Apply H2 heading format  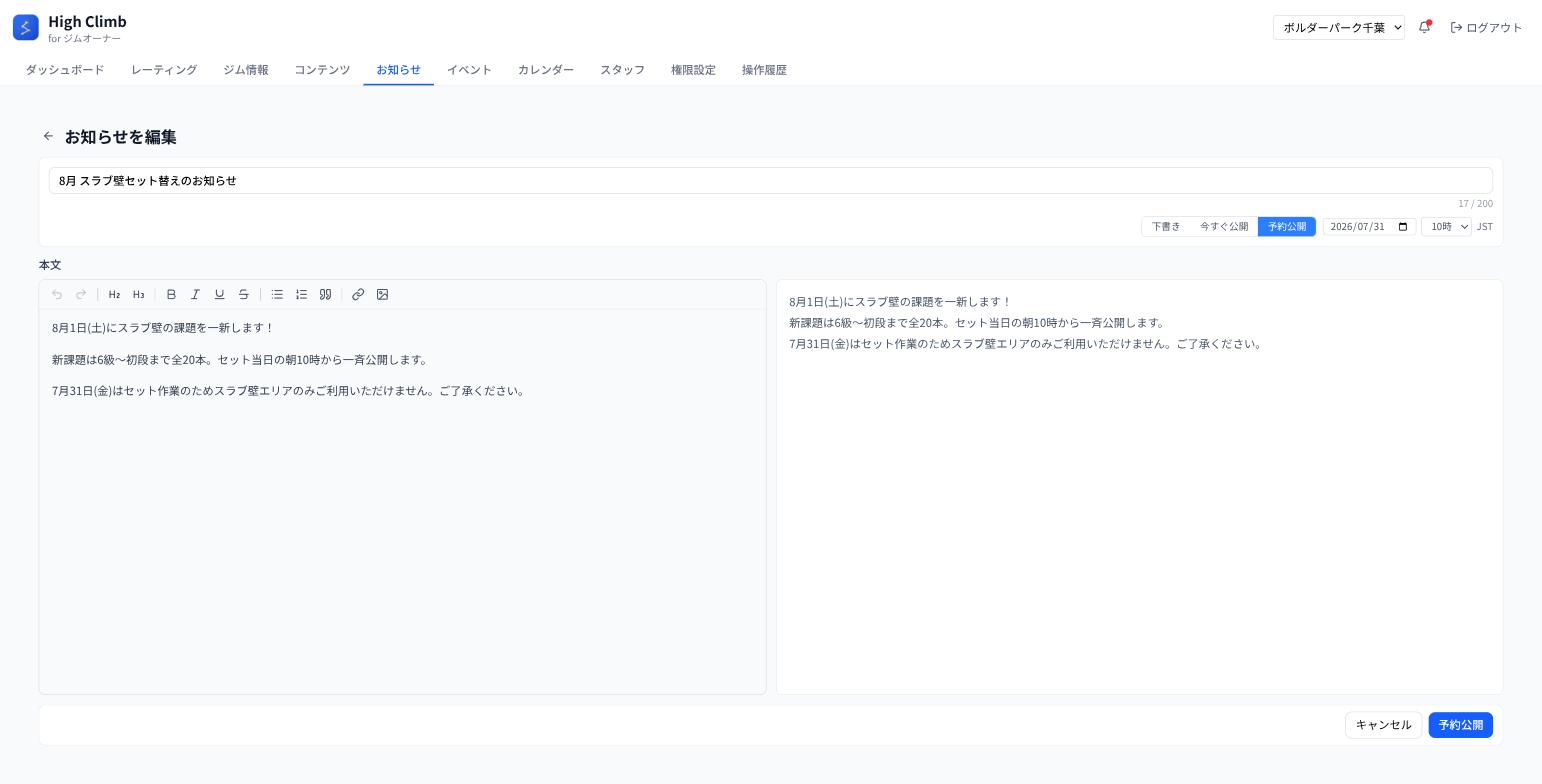[x=114, y=294]
